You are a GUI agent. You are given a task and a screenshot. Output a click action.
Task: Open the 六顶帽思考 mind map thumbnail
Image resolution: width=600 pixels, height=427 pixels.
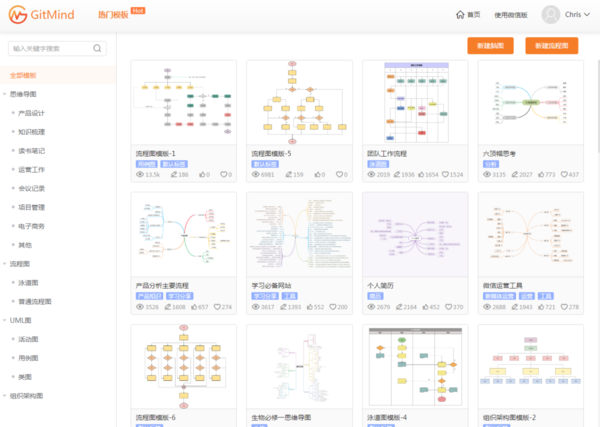tap(531, 103)
